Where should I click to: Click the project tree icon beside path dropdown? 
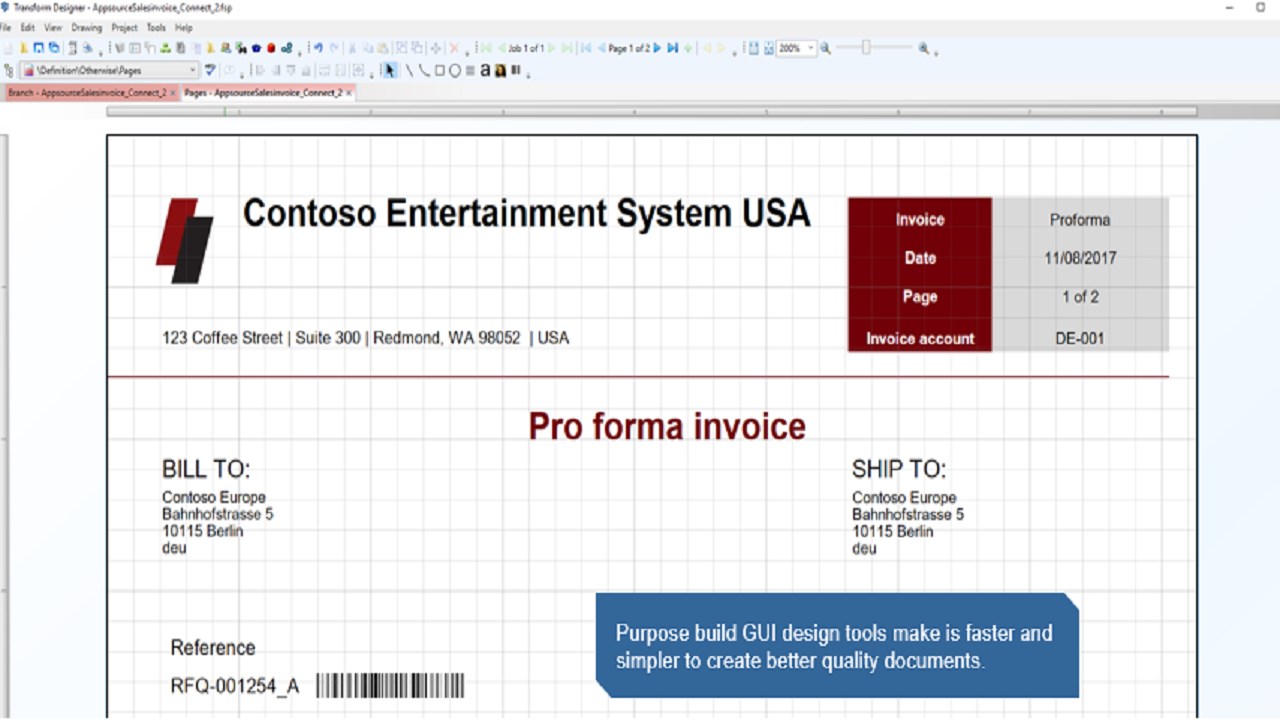(x=7, y=70)
